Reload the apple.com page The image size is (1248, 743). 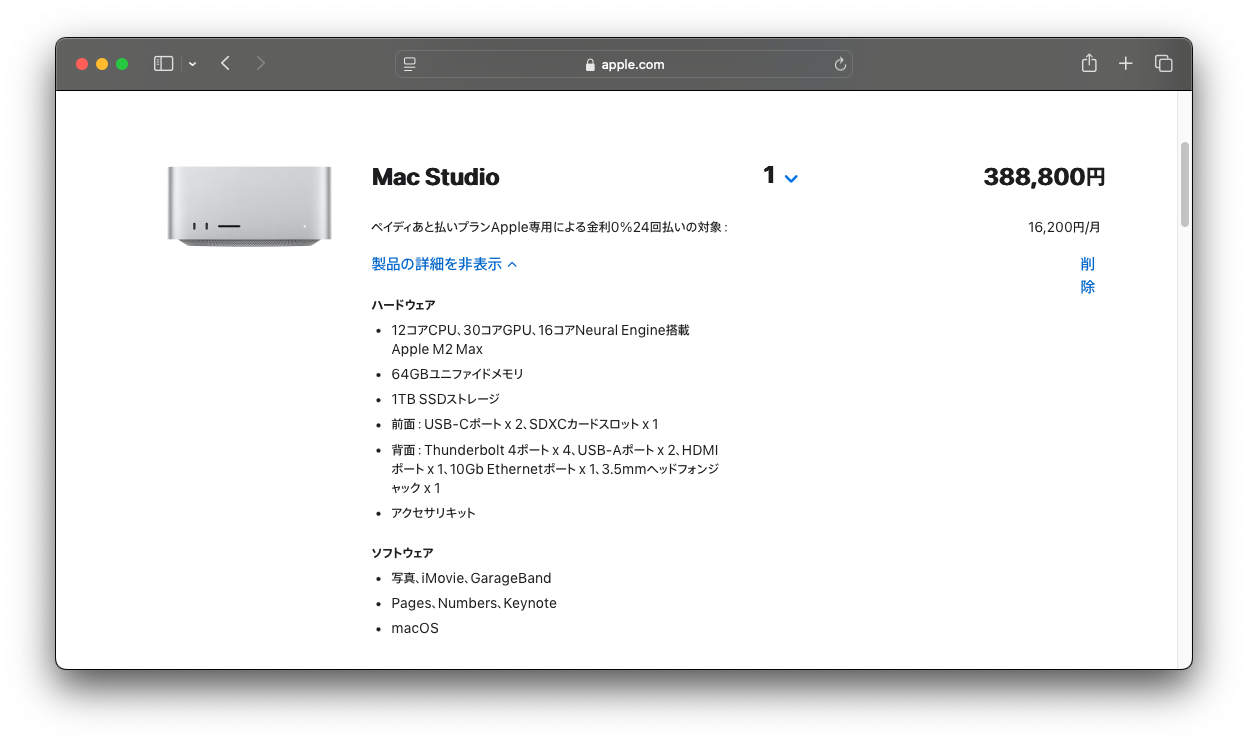[840, 64]
